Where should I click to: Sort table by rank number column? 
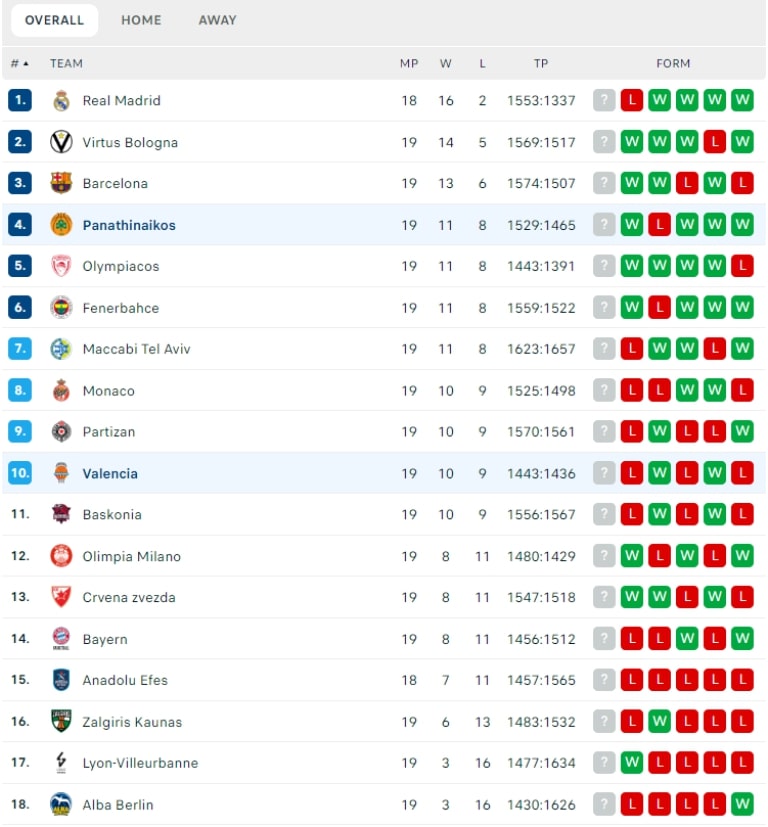[x=20, y=63]
